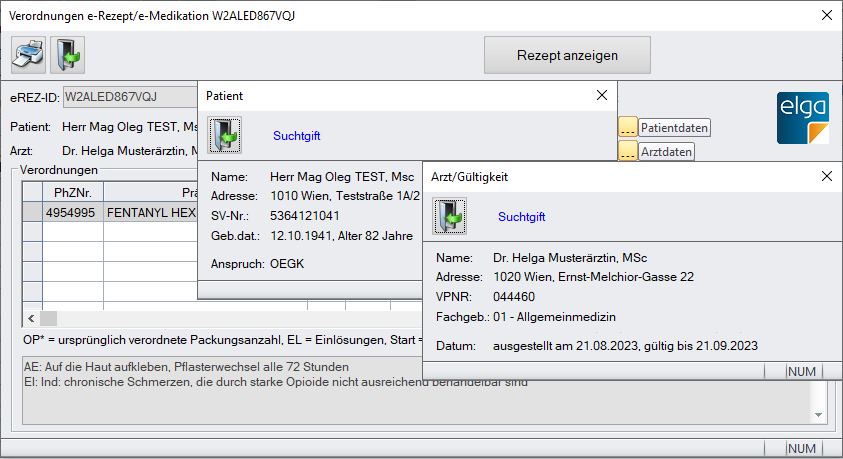Open the Patientdaten button
The height and width of the screenshot is (459, 843).
674,128
